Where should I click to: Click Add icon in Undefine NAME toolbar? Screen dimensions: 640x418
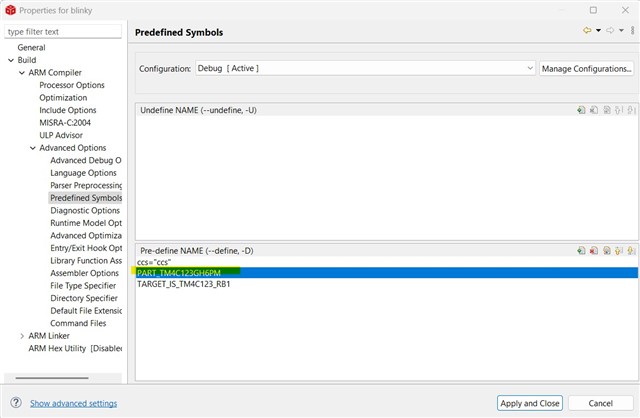pyautogui.click(x=581, y=110)
